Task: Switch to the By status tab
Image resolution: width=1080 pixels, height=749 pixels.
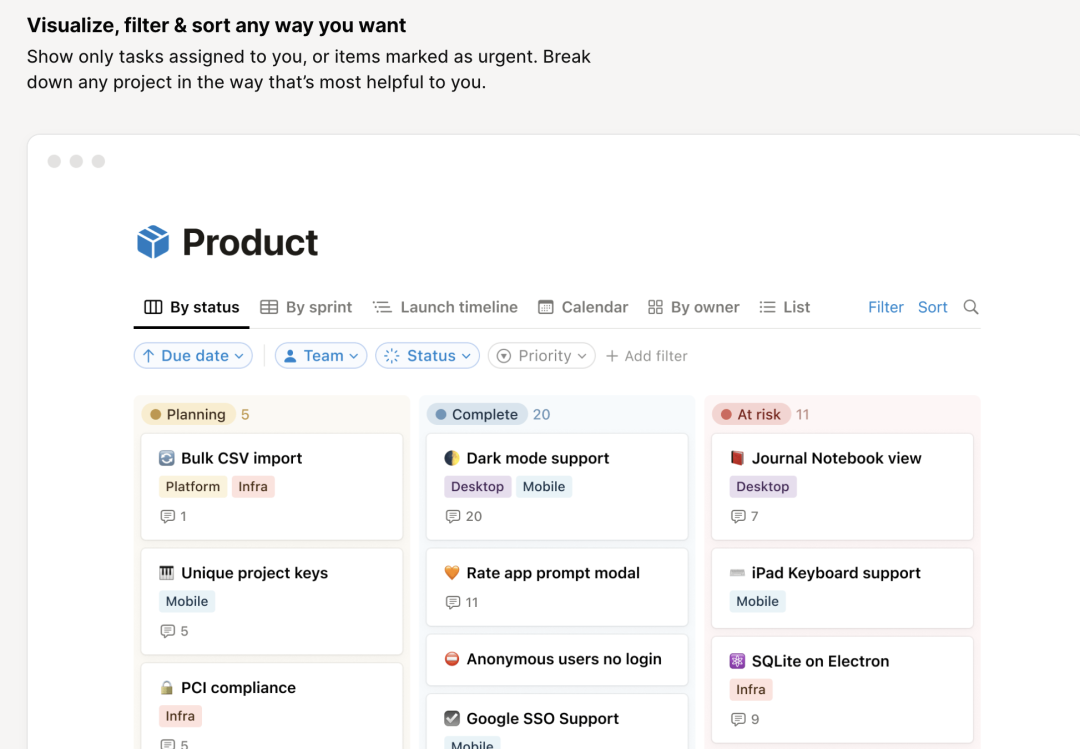Action: (191, 307)
